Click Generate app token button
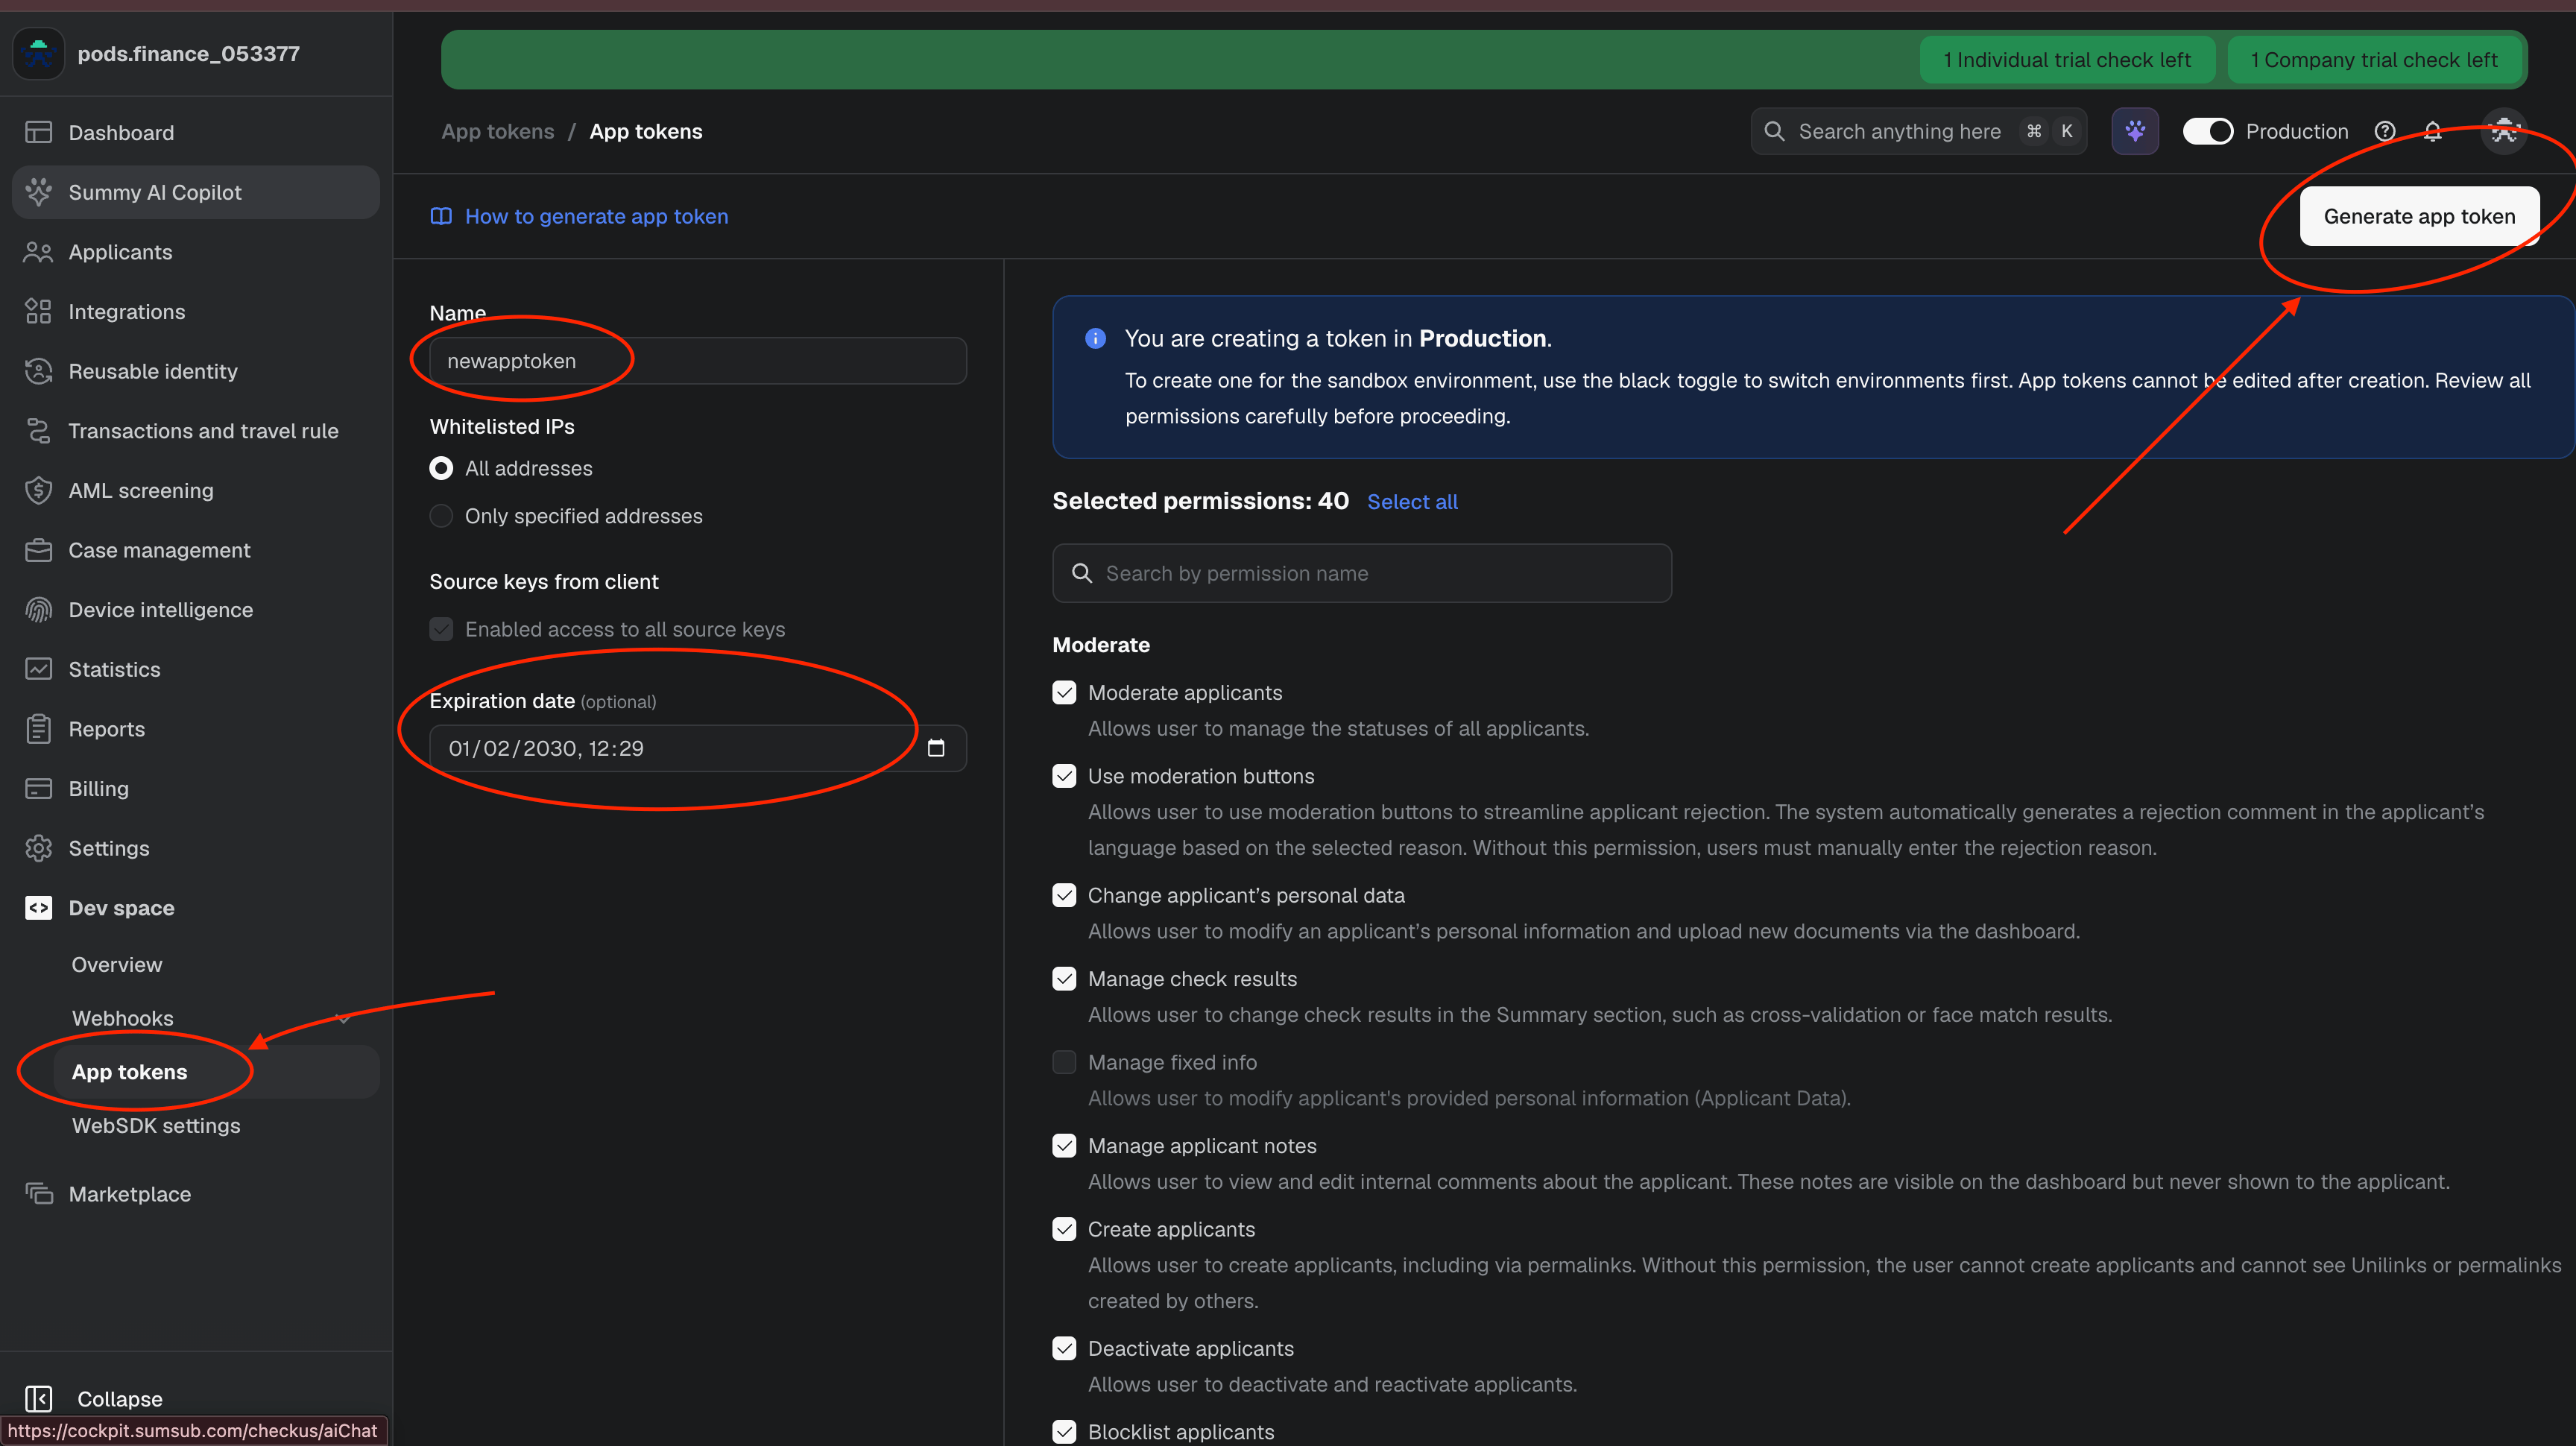The image size is (2576, 1446). tap(2419, 216)
